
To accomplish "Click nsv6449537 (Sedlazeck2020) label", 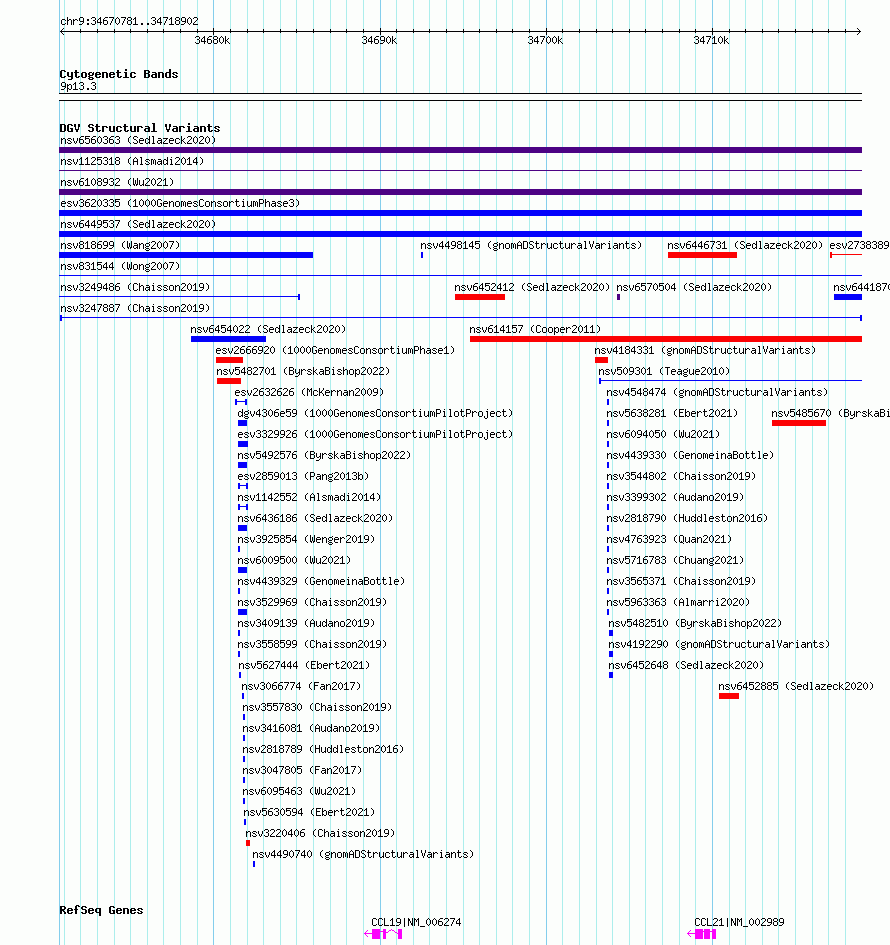I will tap(138, 224).
